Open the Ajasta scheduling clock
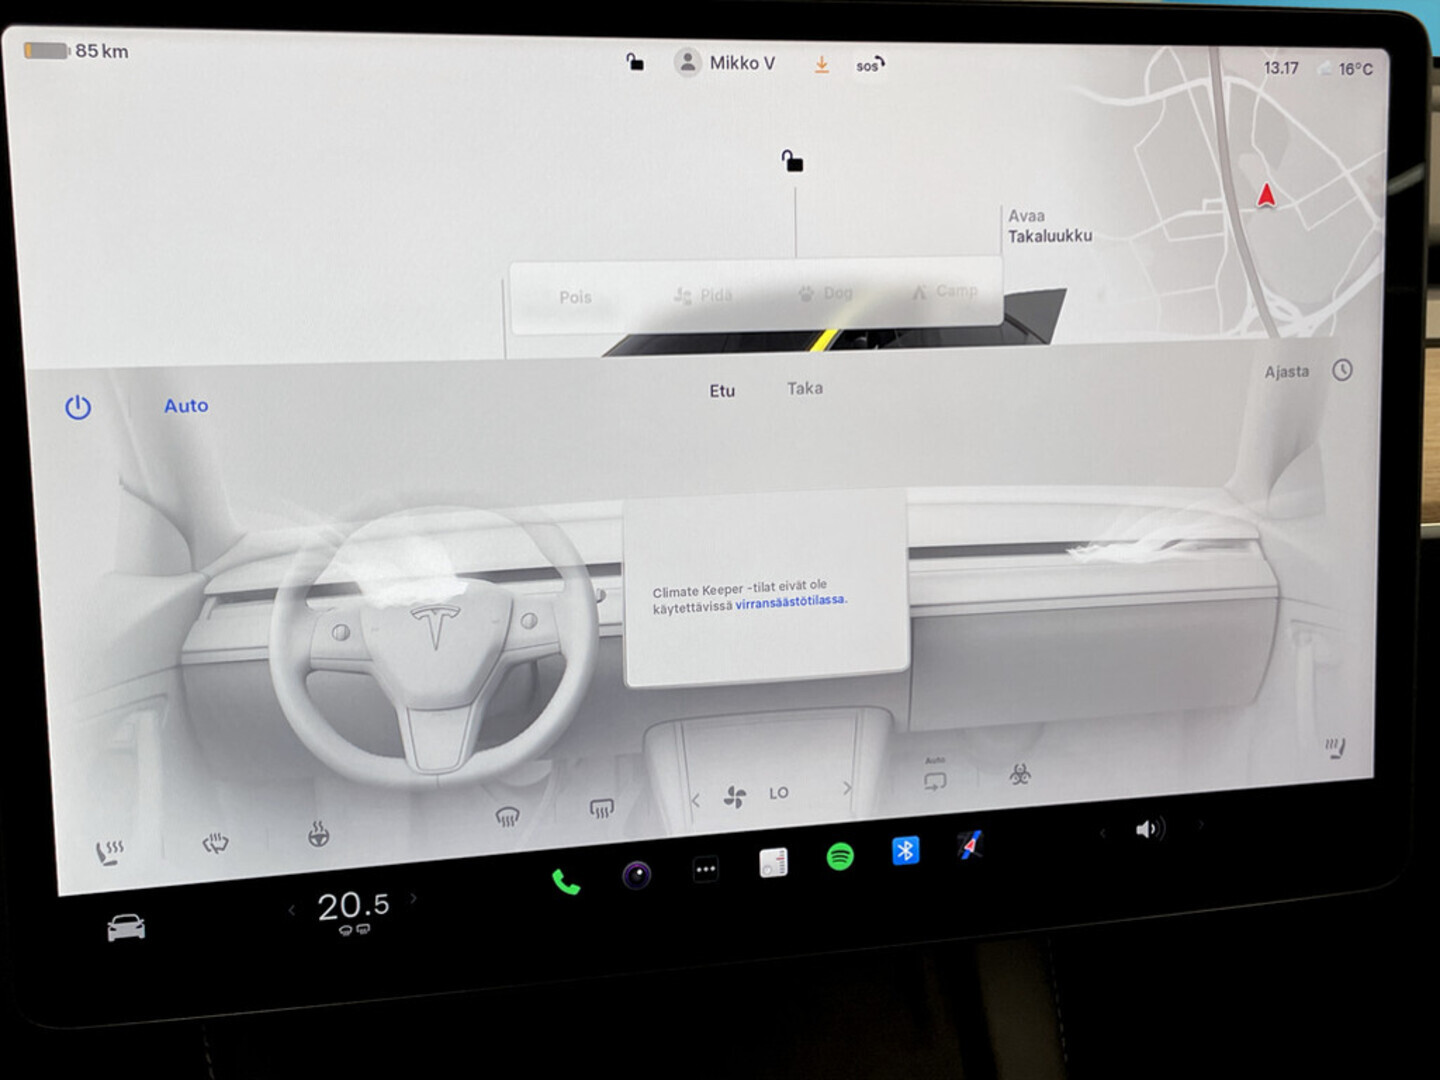 (x=1342, y=370)
